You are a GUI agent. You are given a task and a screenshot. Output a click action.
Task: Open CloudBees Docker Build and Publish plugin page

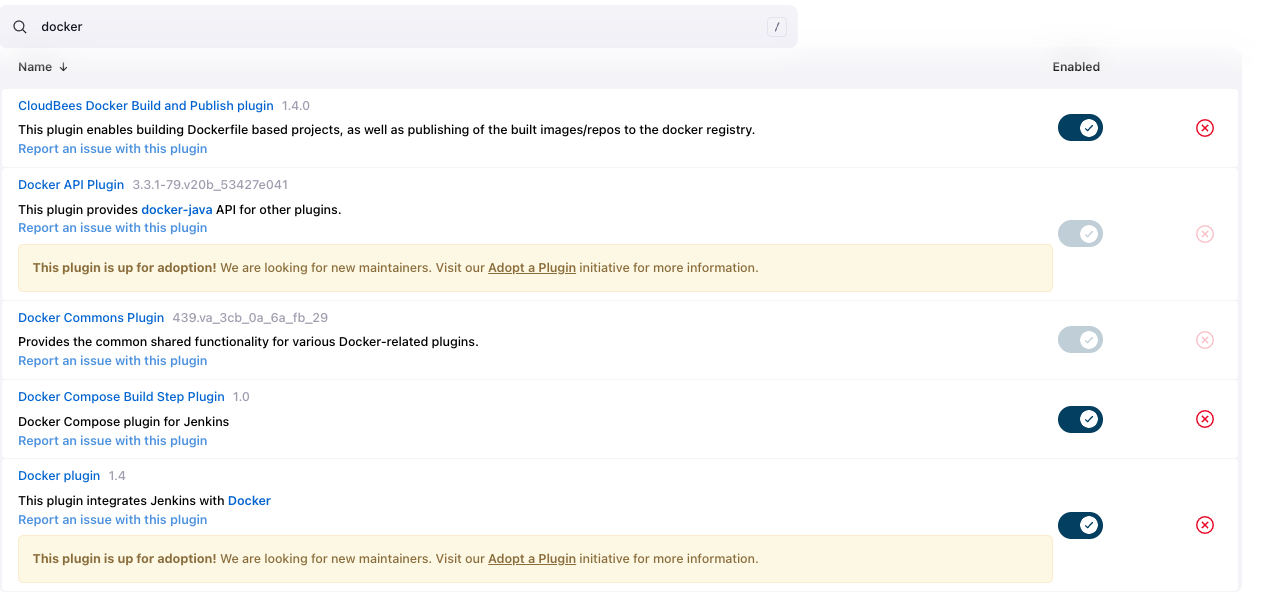(x=146, y=106)
